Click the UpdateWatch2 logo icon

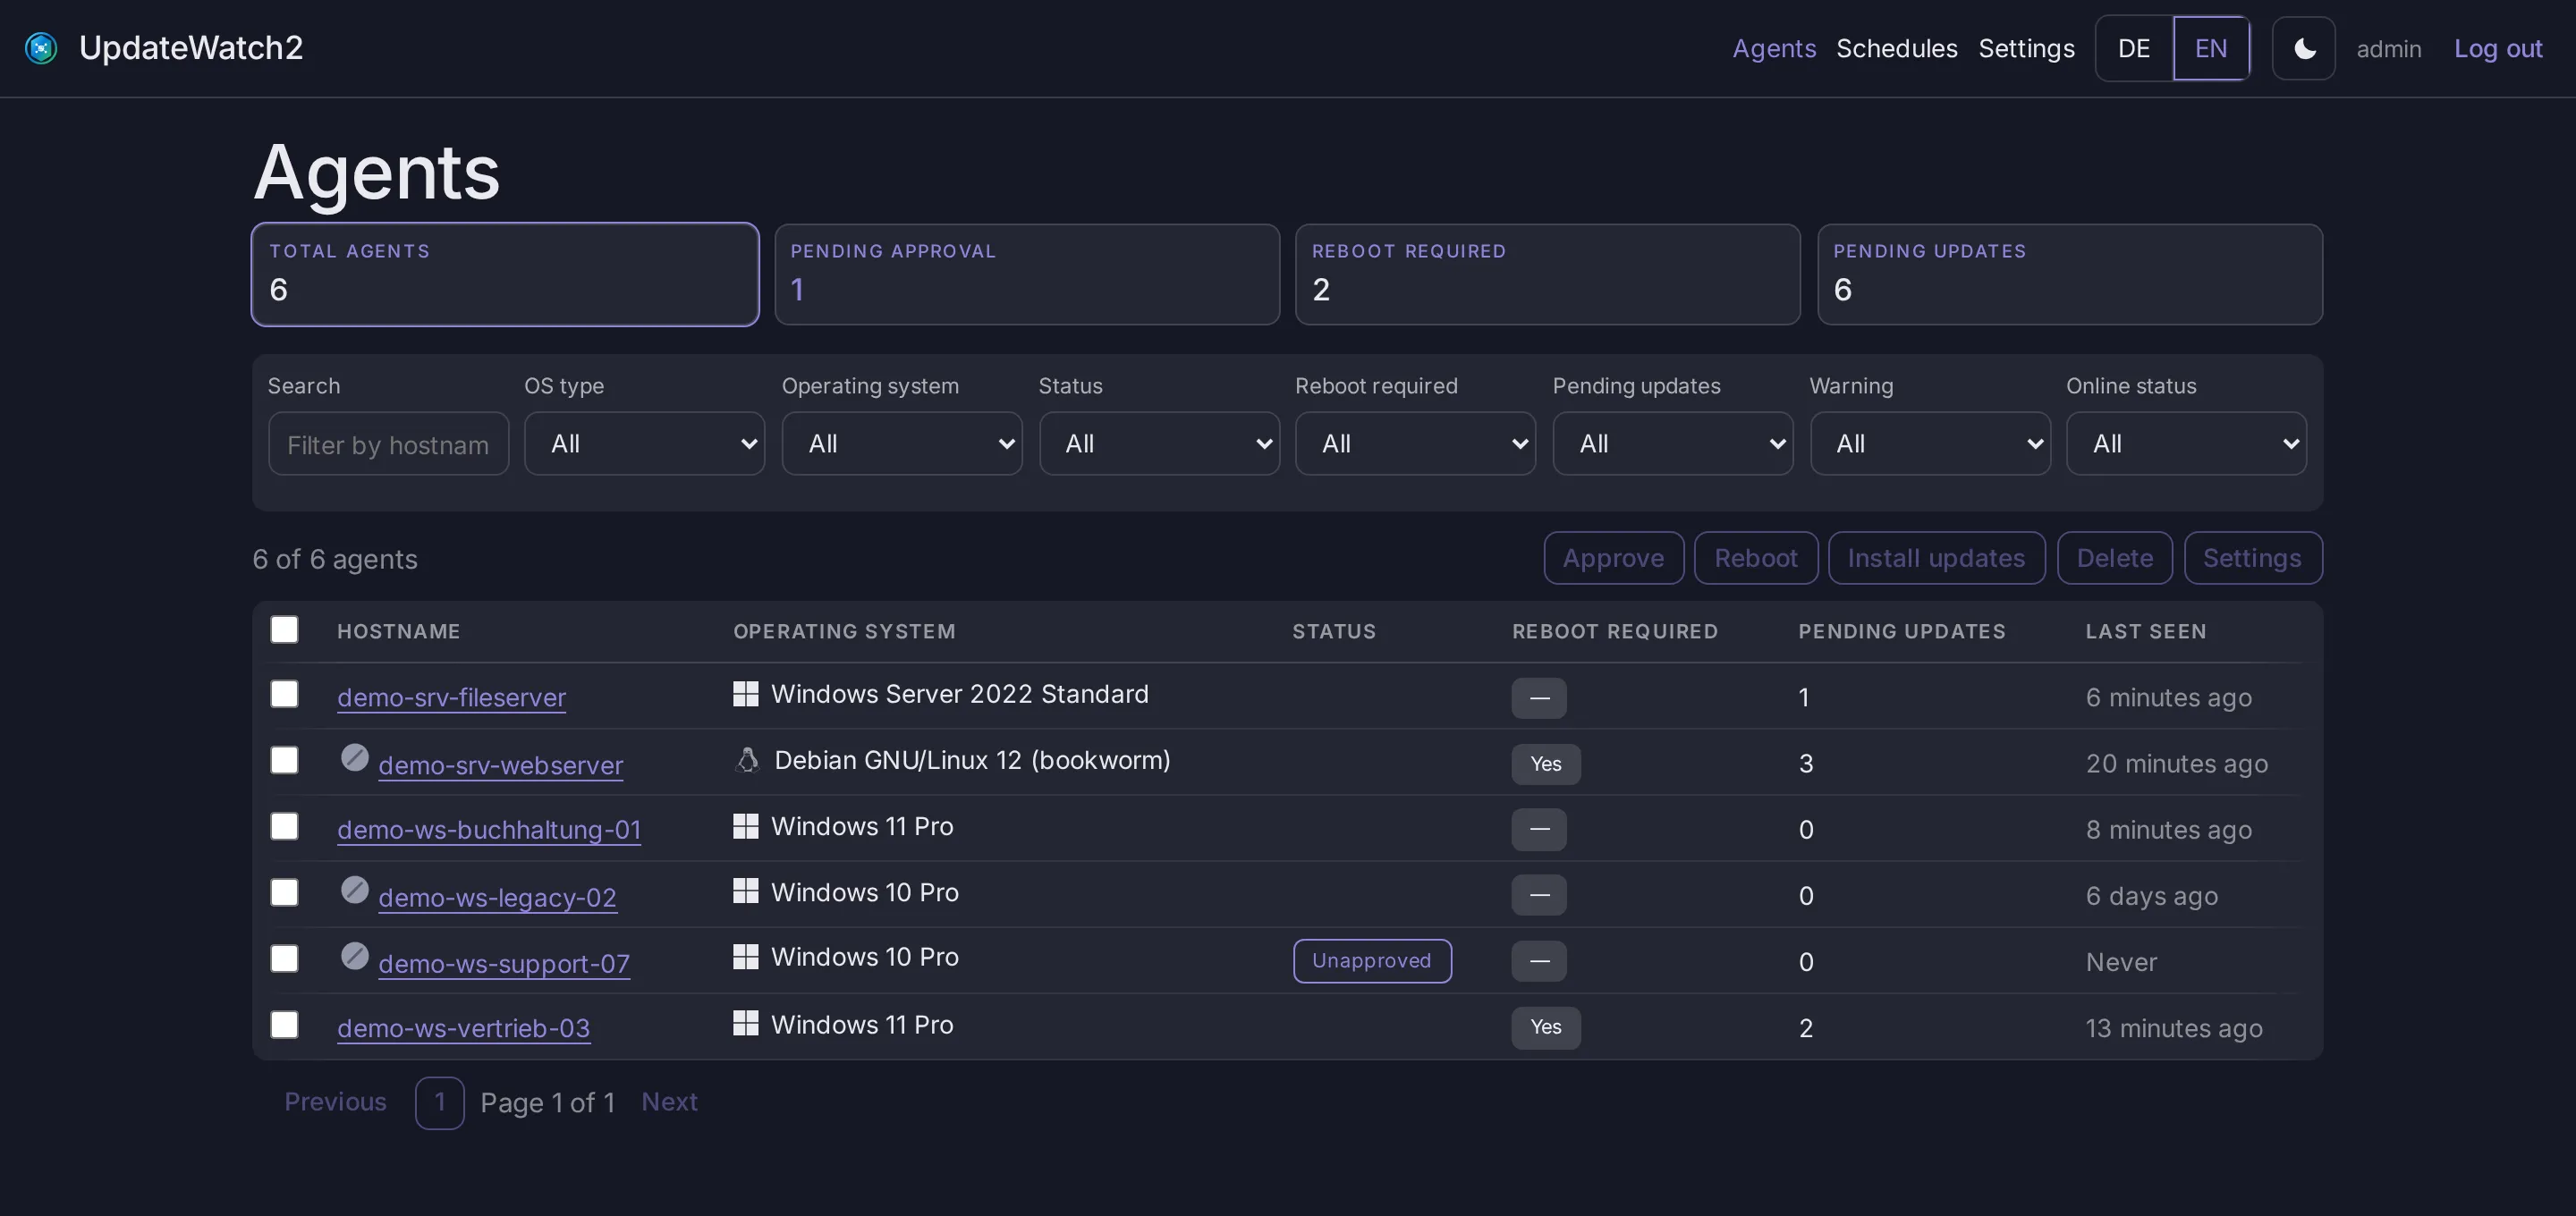[41, 48]
